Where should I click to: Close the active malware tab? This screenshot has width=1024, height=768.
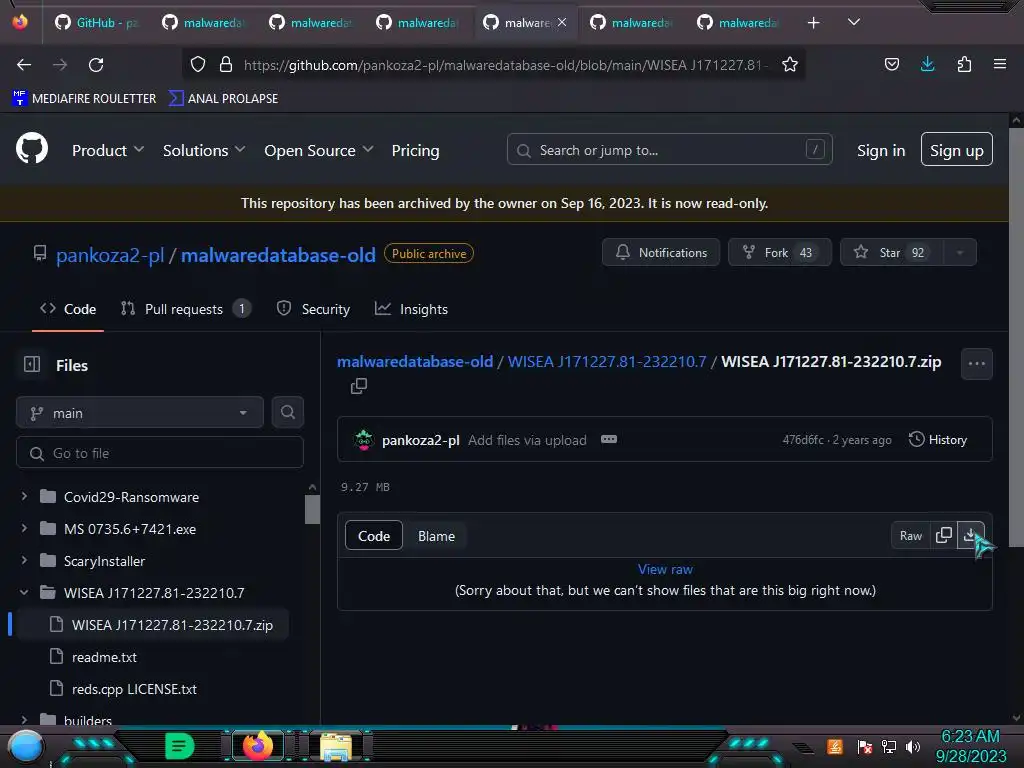tap(562, 23)
